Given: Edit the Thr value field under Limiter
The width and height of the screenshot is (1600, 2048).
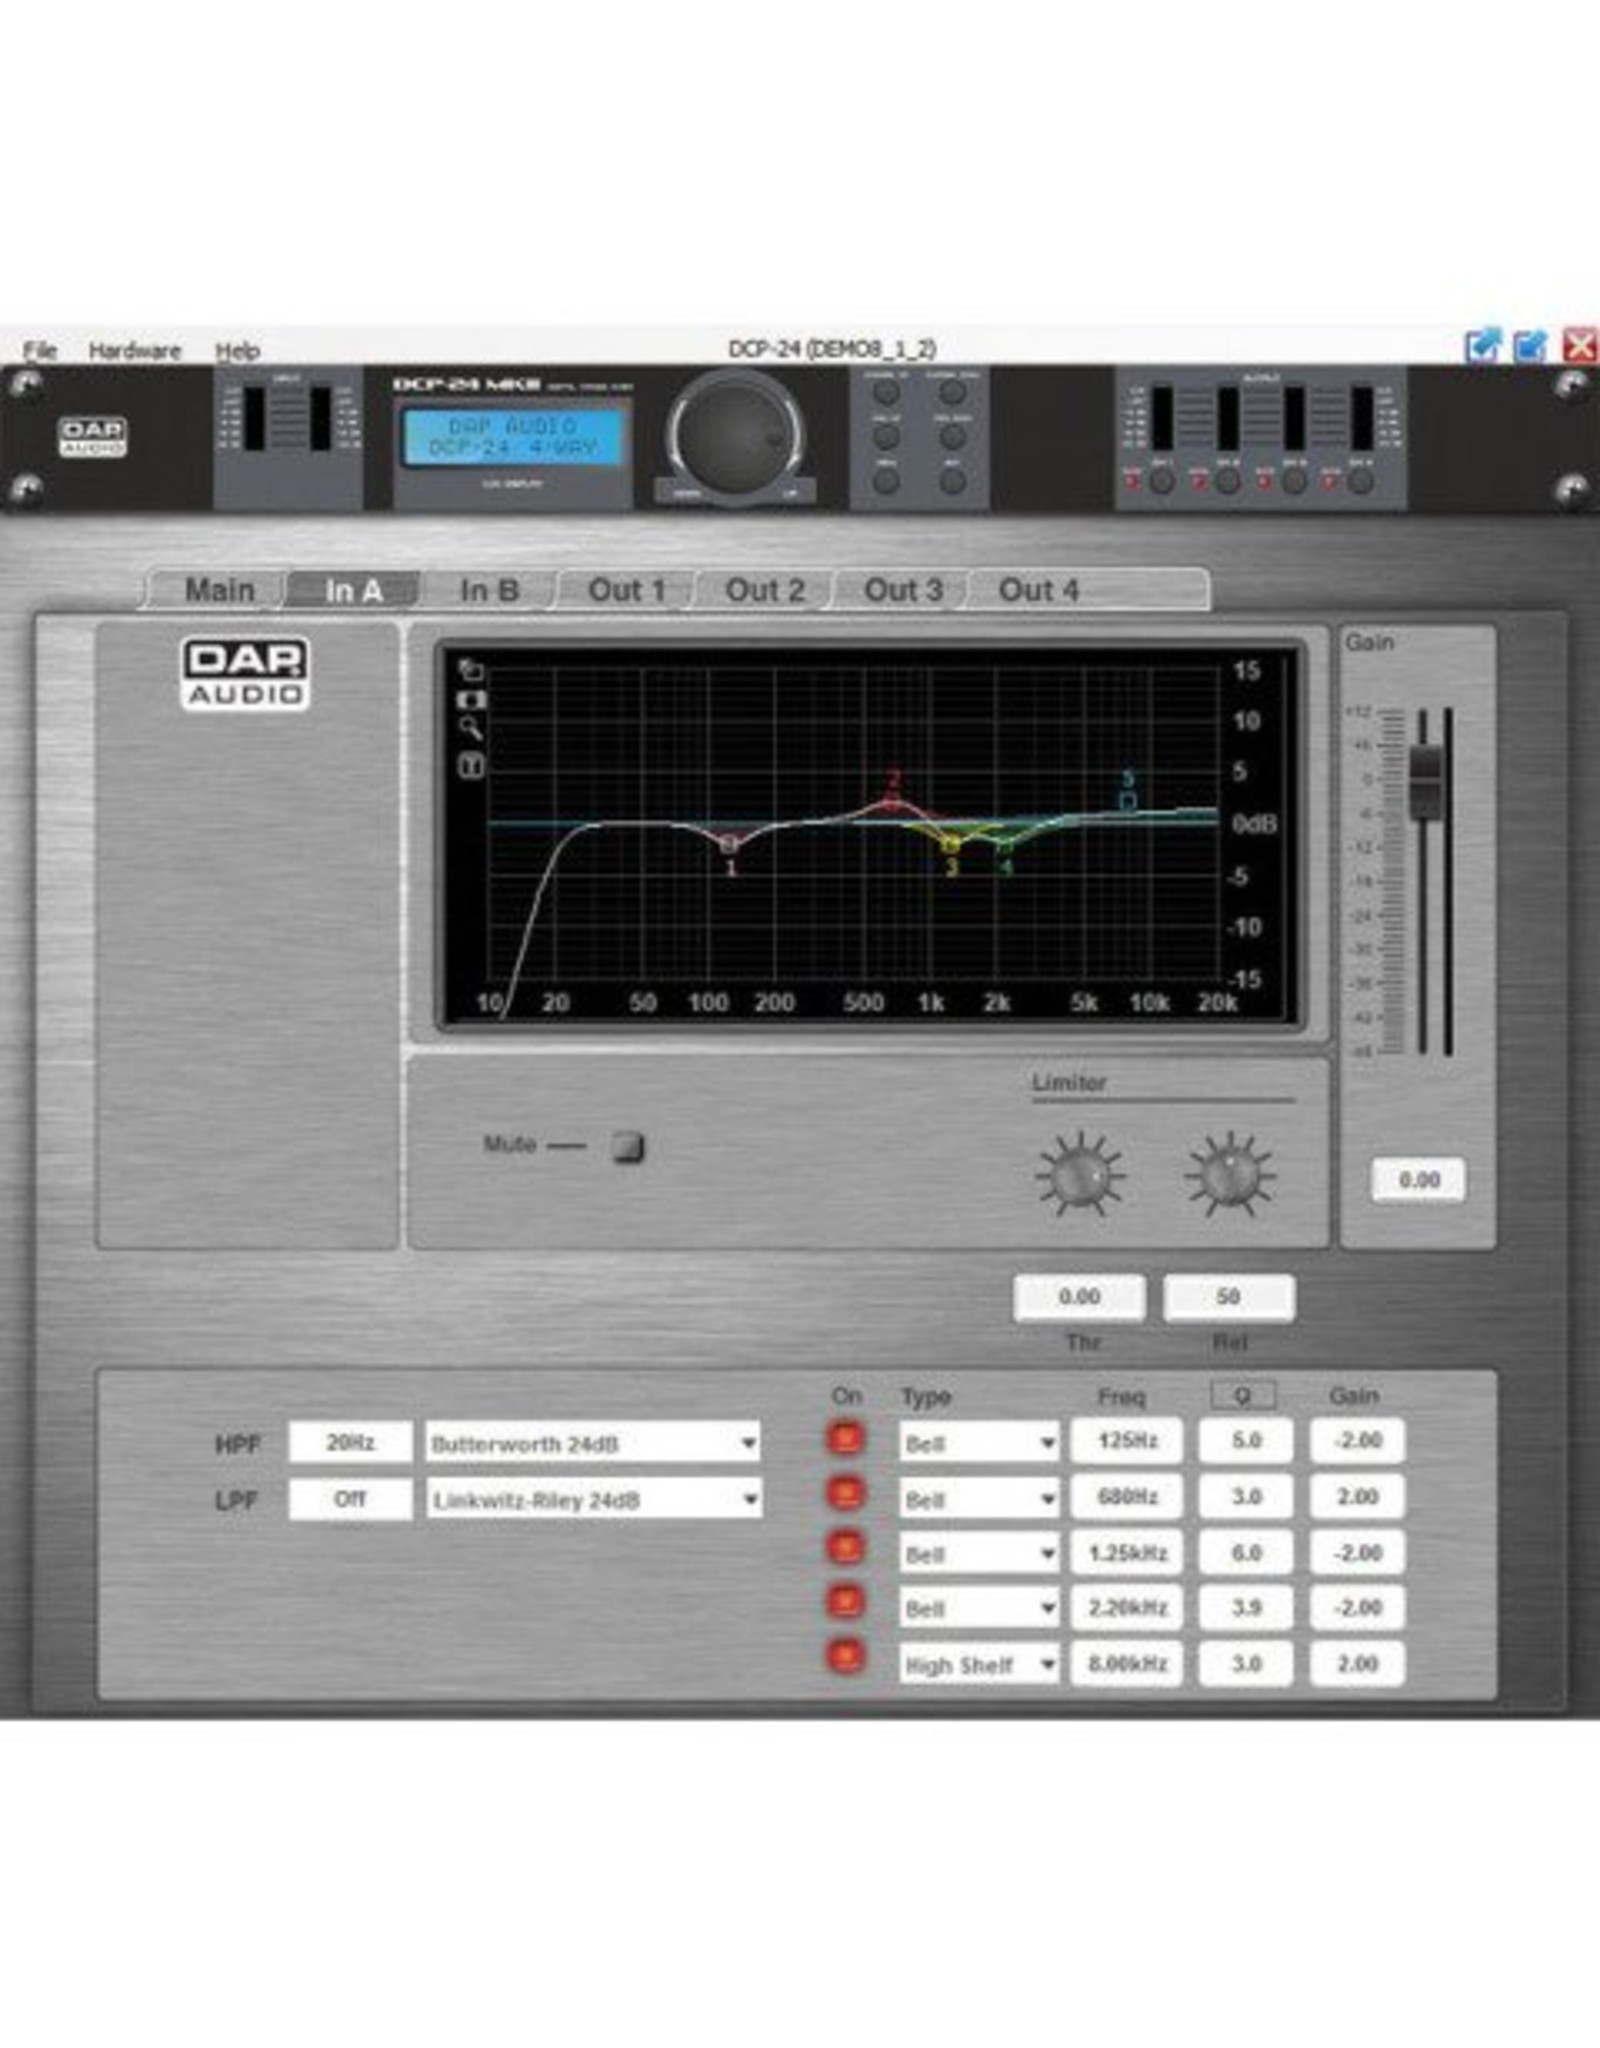Looking at the screenshot, I should point(1081,1296).
